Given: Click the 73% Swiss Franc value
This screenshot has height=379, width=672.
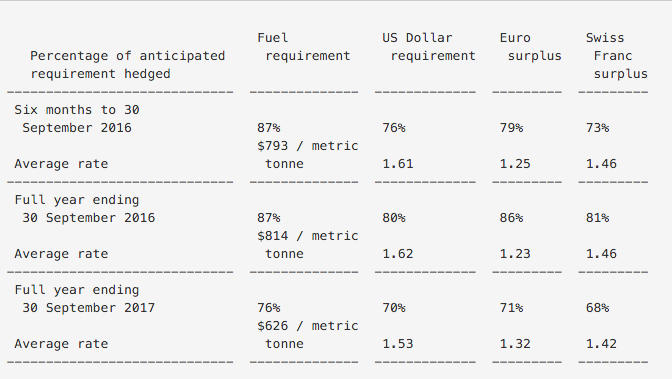Looking at the screenshot, I should (597, 128).
